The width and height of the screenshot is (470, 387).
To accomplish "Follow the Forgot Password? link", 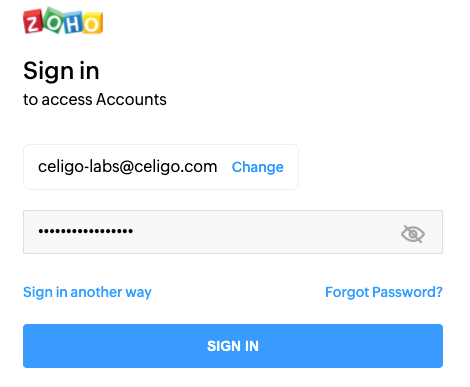I will (384, 292).
